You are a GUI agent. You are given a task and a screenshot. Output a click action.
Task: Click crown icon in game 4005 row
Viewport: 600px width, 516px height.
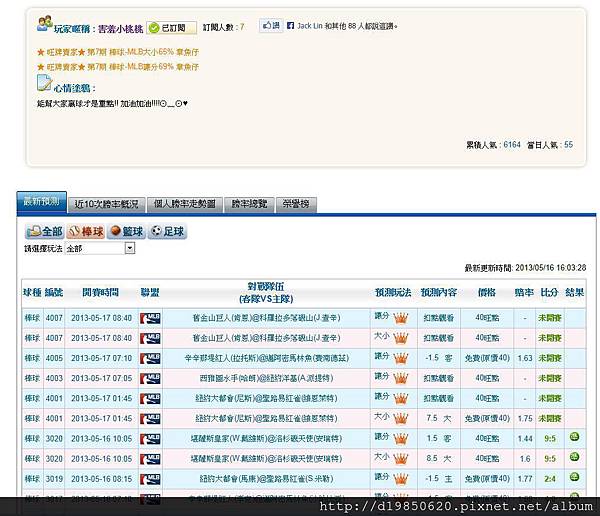pos(401,359)
